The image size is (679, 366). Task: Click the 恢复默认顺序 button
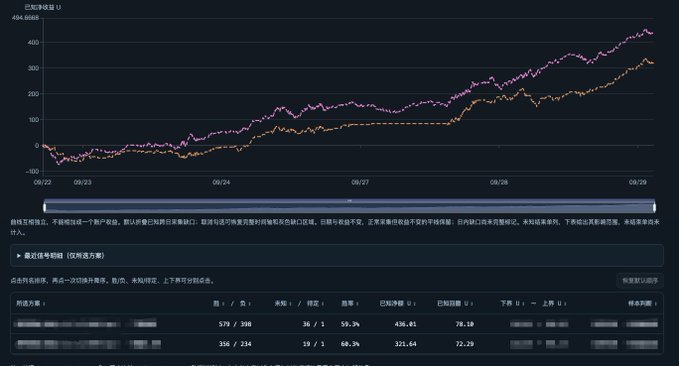640,281
